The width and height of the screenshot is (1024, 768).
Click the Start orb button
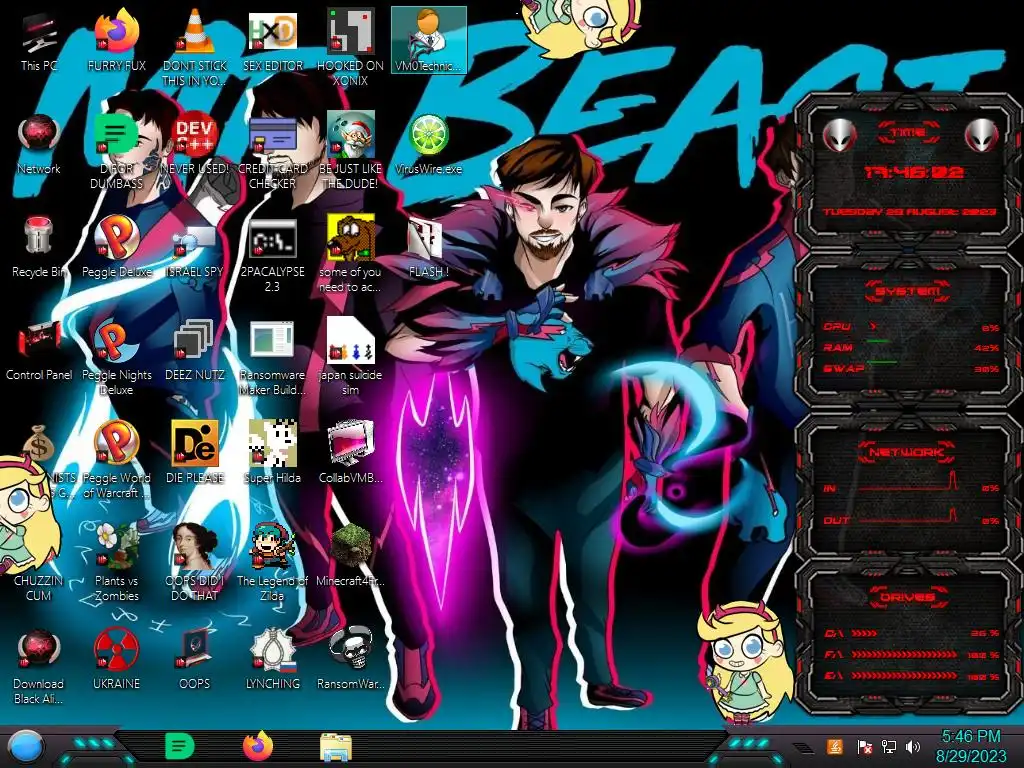(x=25, y=747)
